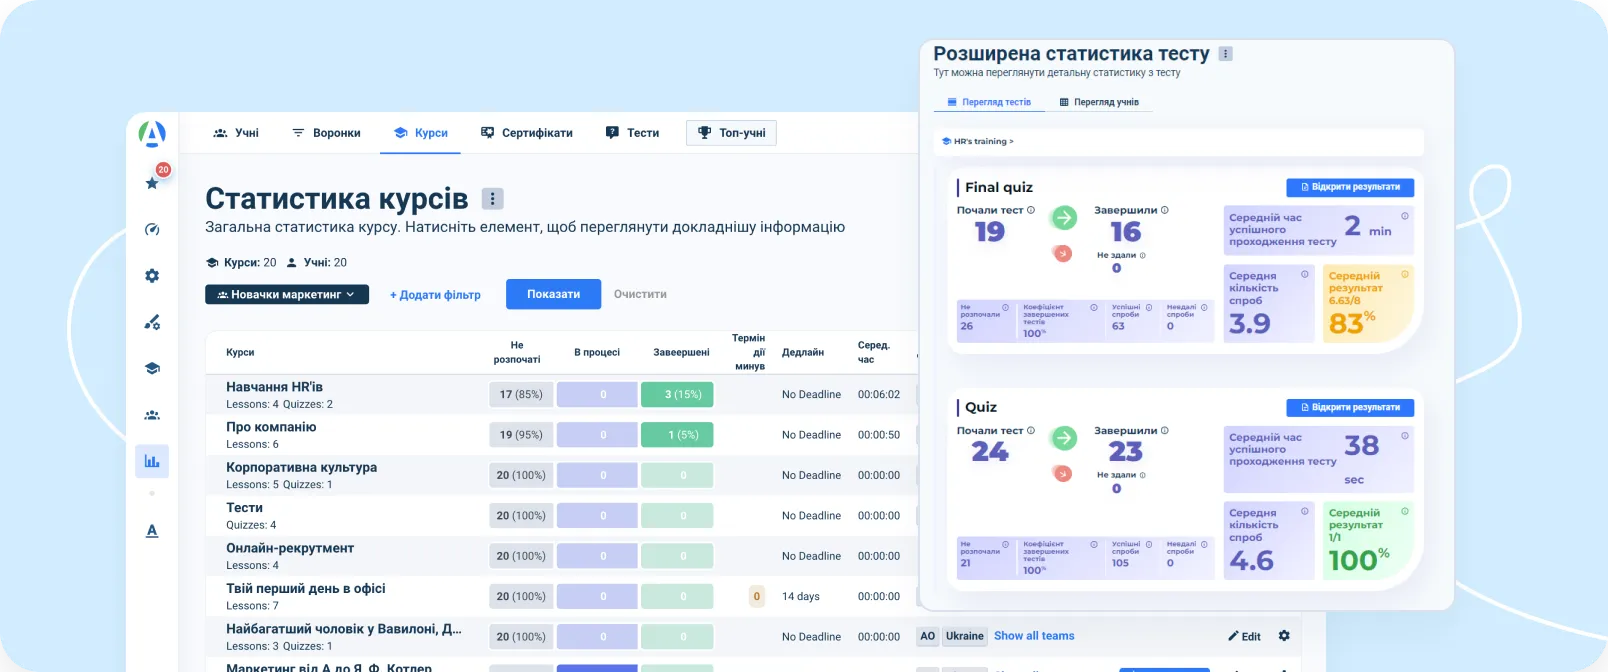Click the star icon with 20 badge

point(153,182)
